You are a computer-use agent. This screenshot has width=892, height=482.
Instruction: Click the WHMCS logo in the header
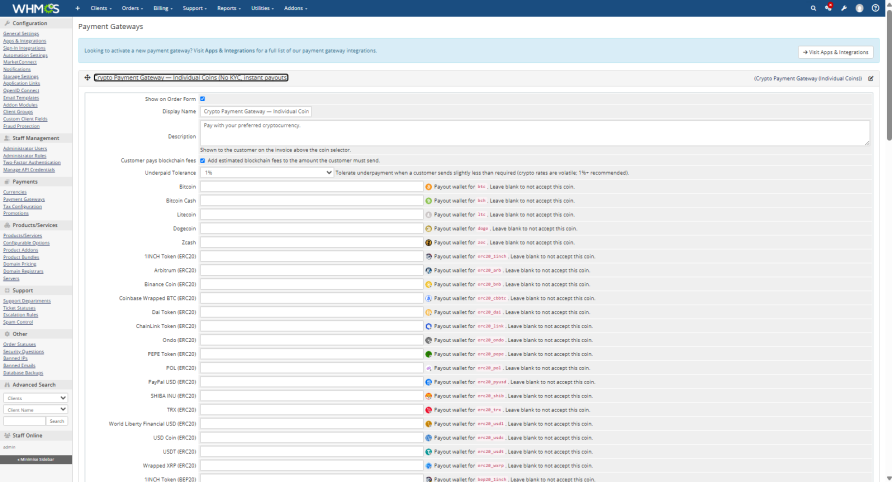pos(36,9)
